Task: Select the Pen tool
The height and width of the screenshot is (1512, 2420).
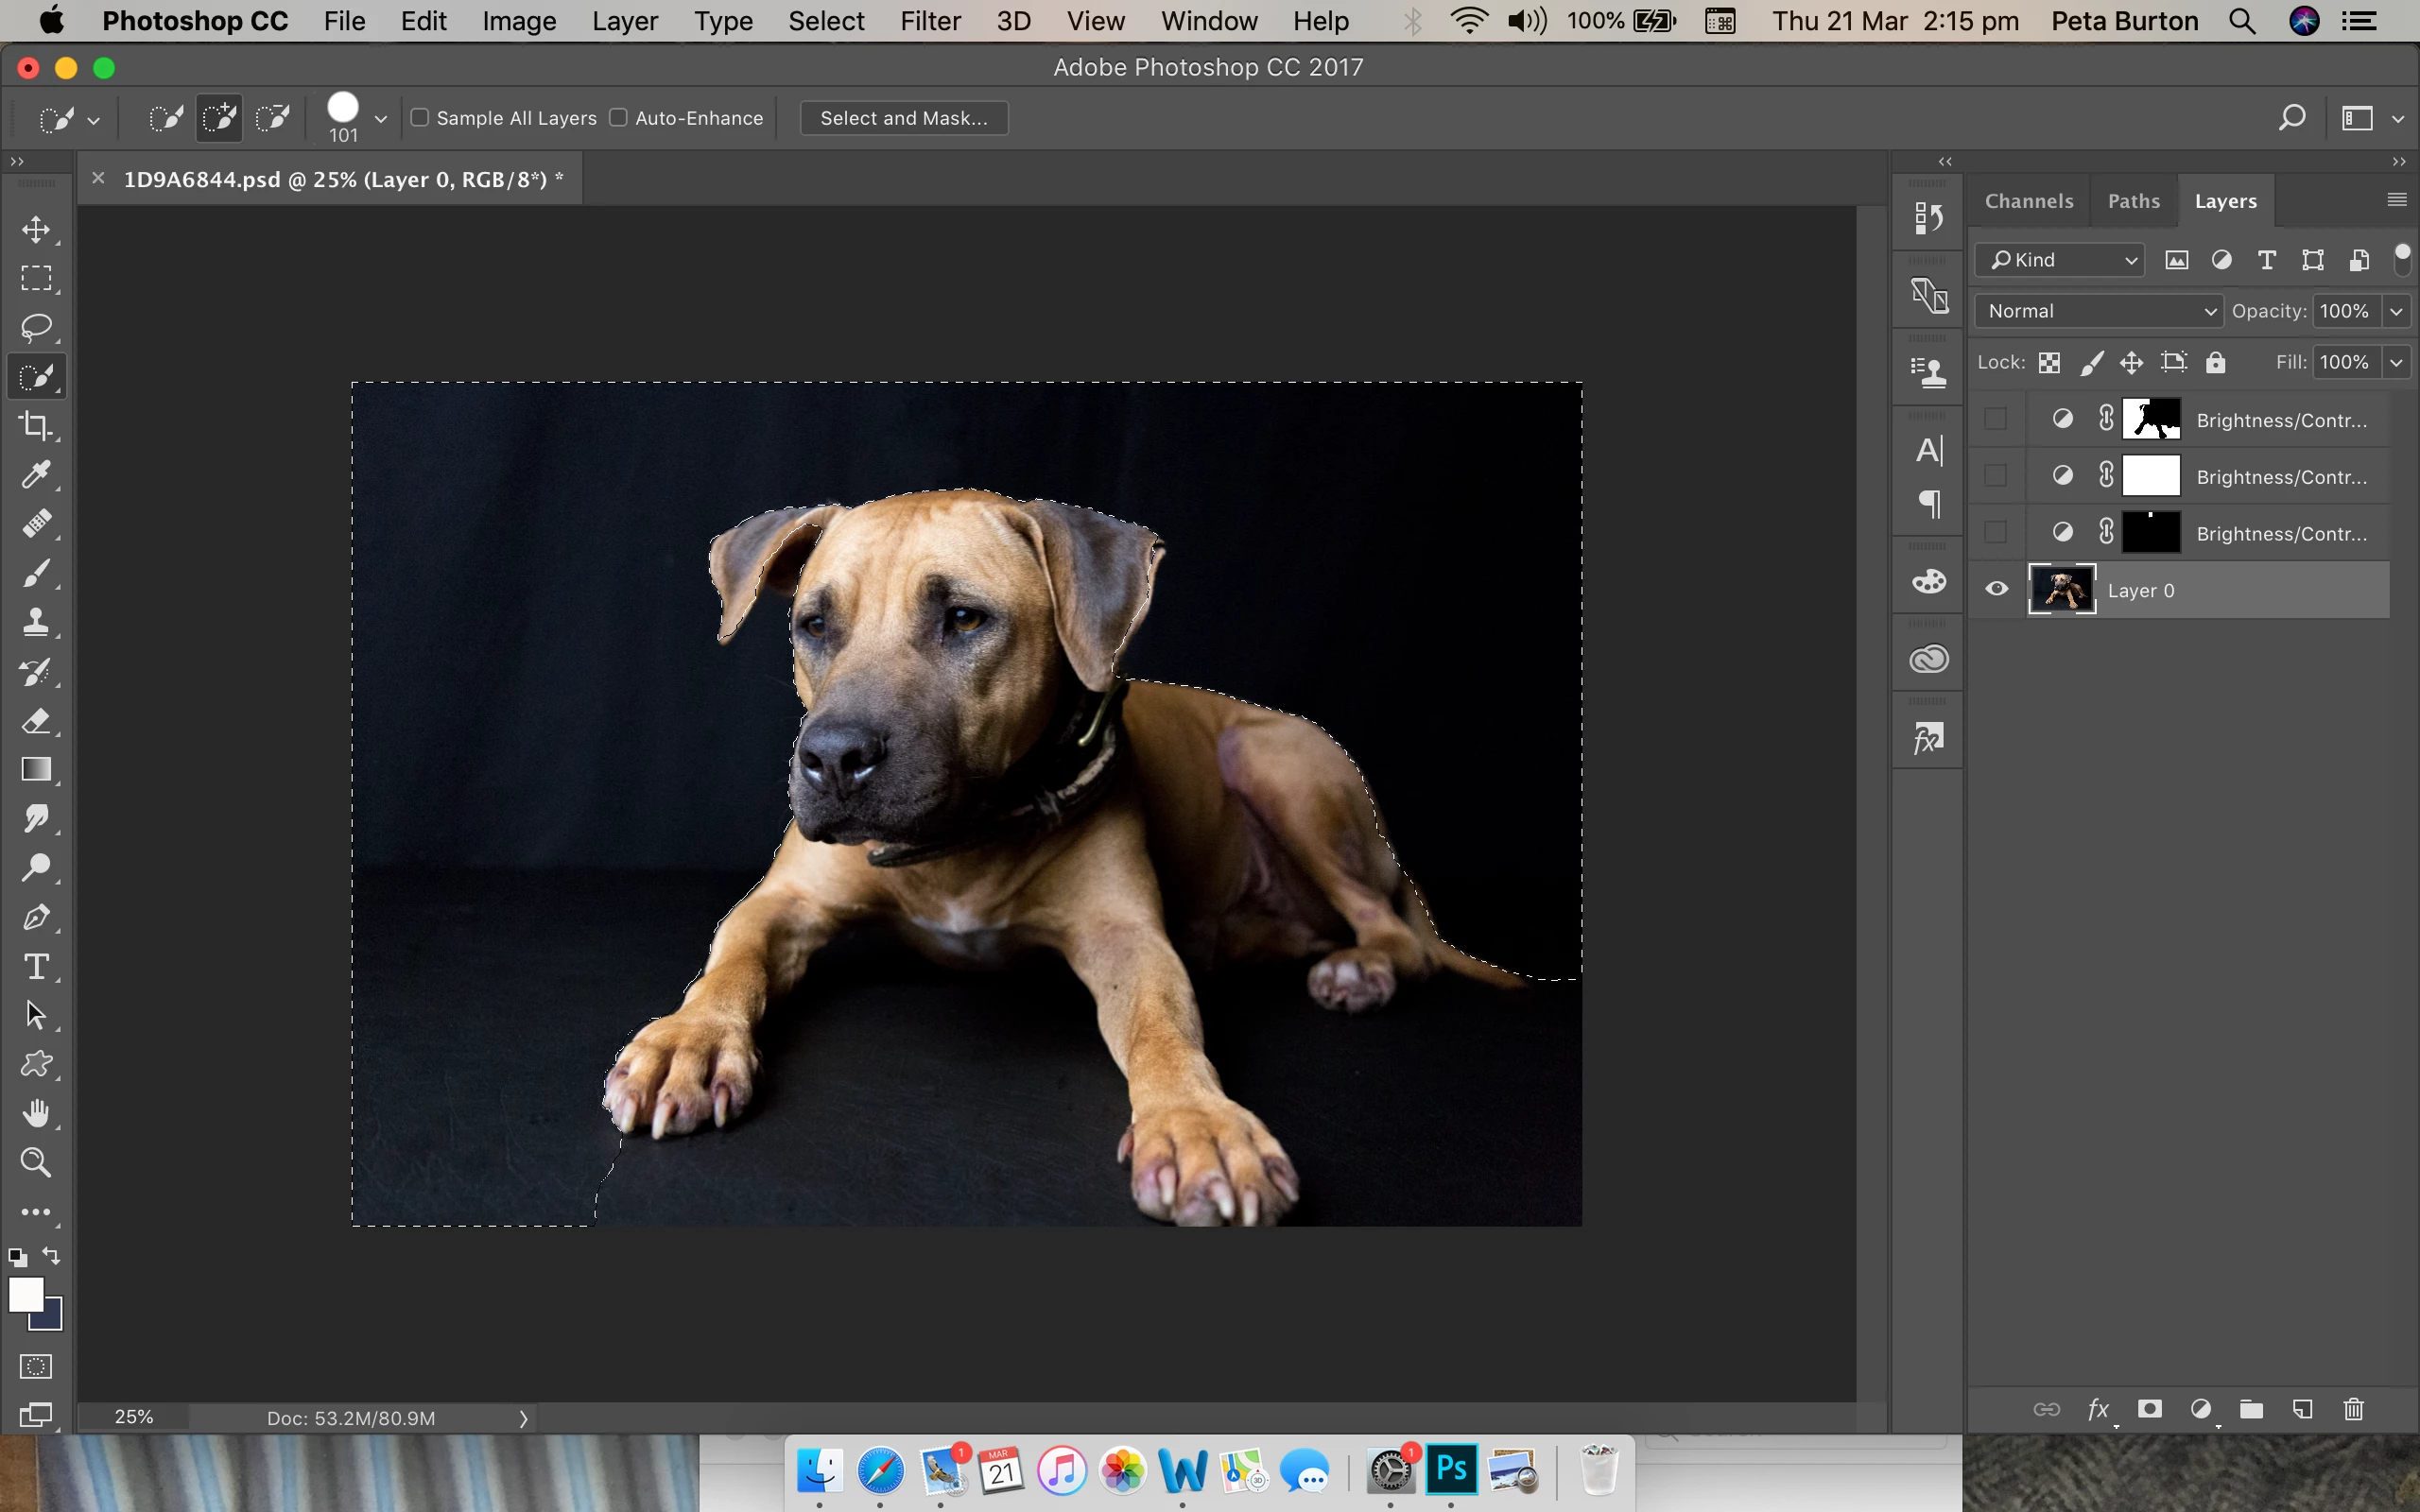Action: tap(36, 917)
